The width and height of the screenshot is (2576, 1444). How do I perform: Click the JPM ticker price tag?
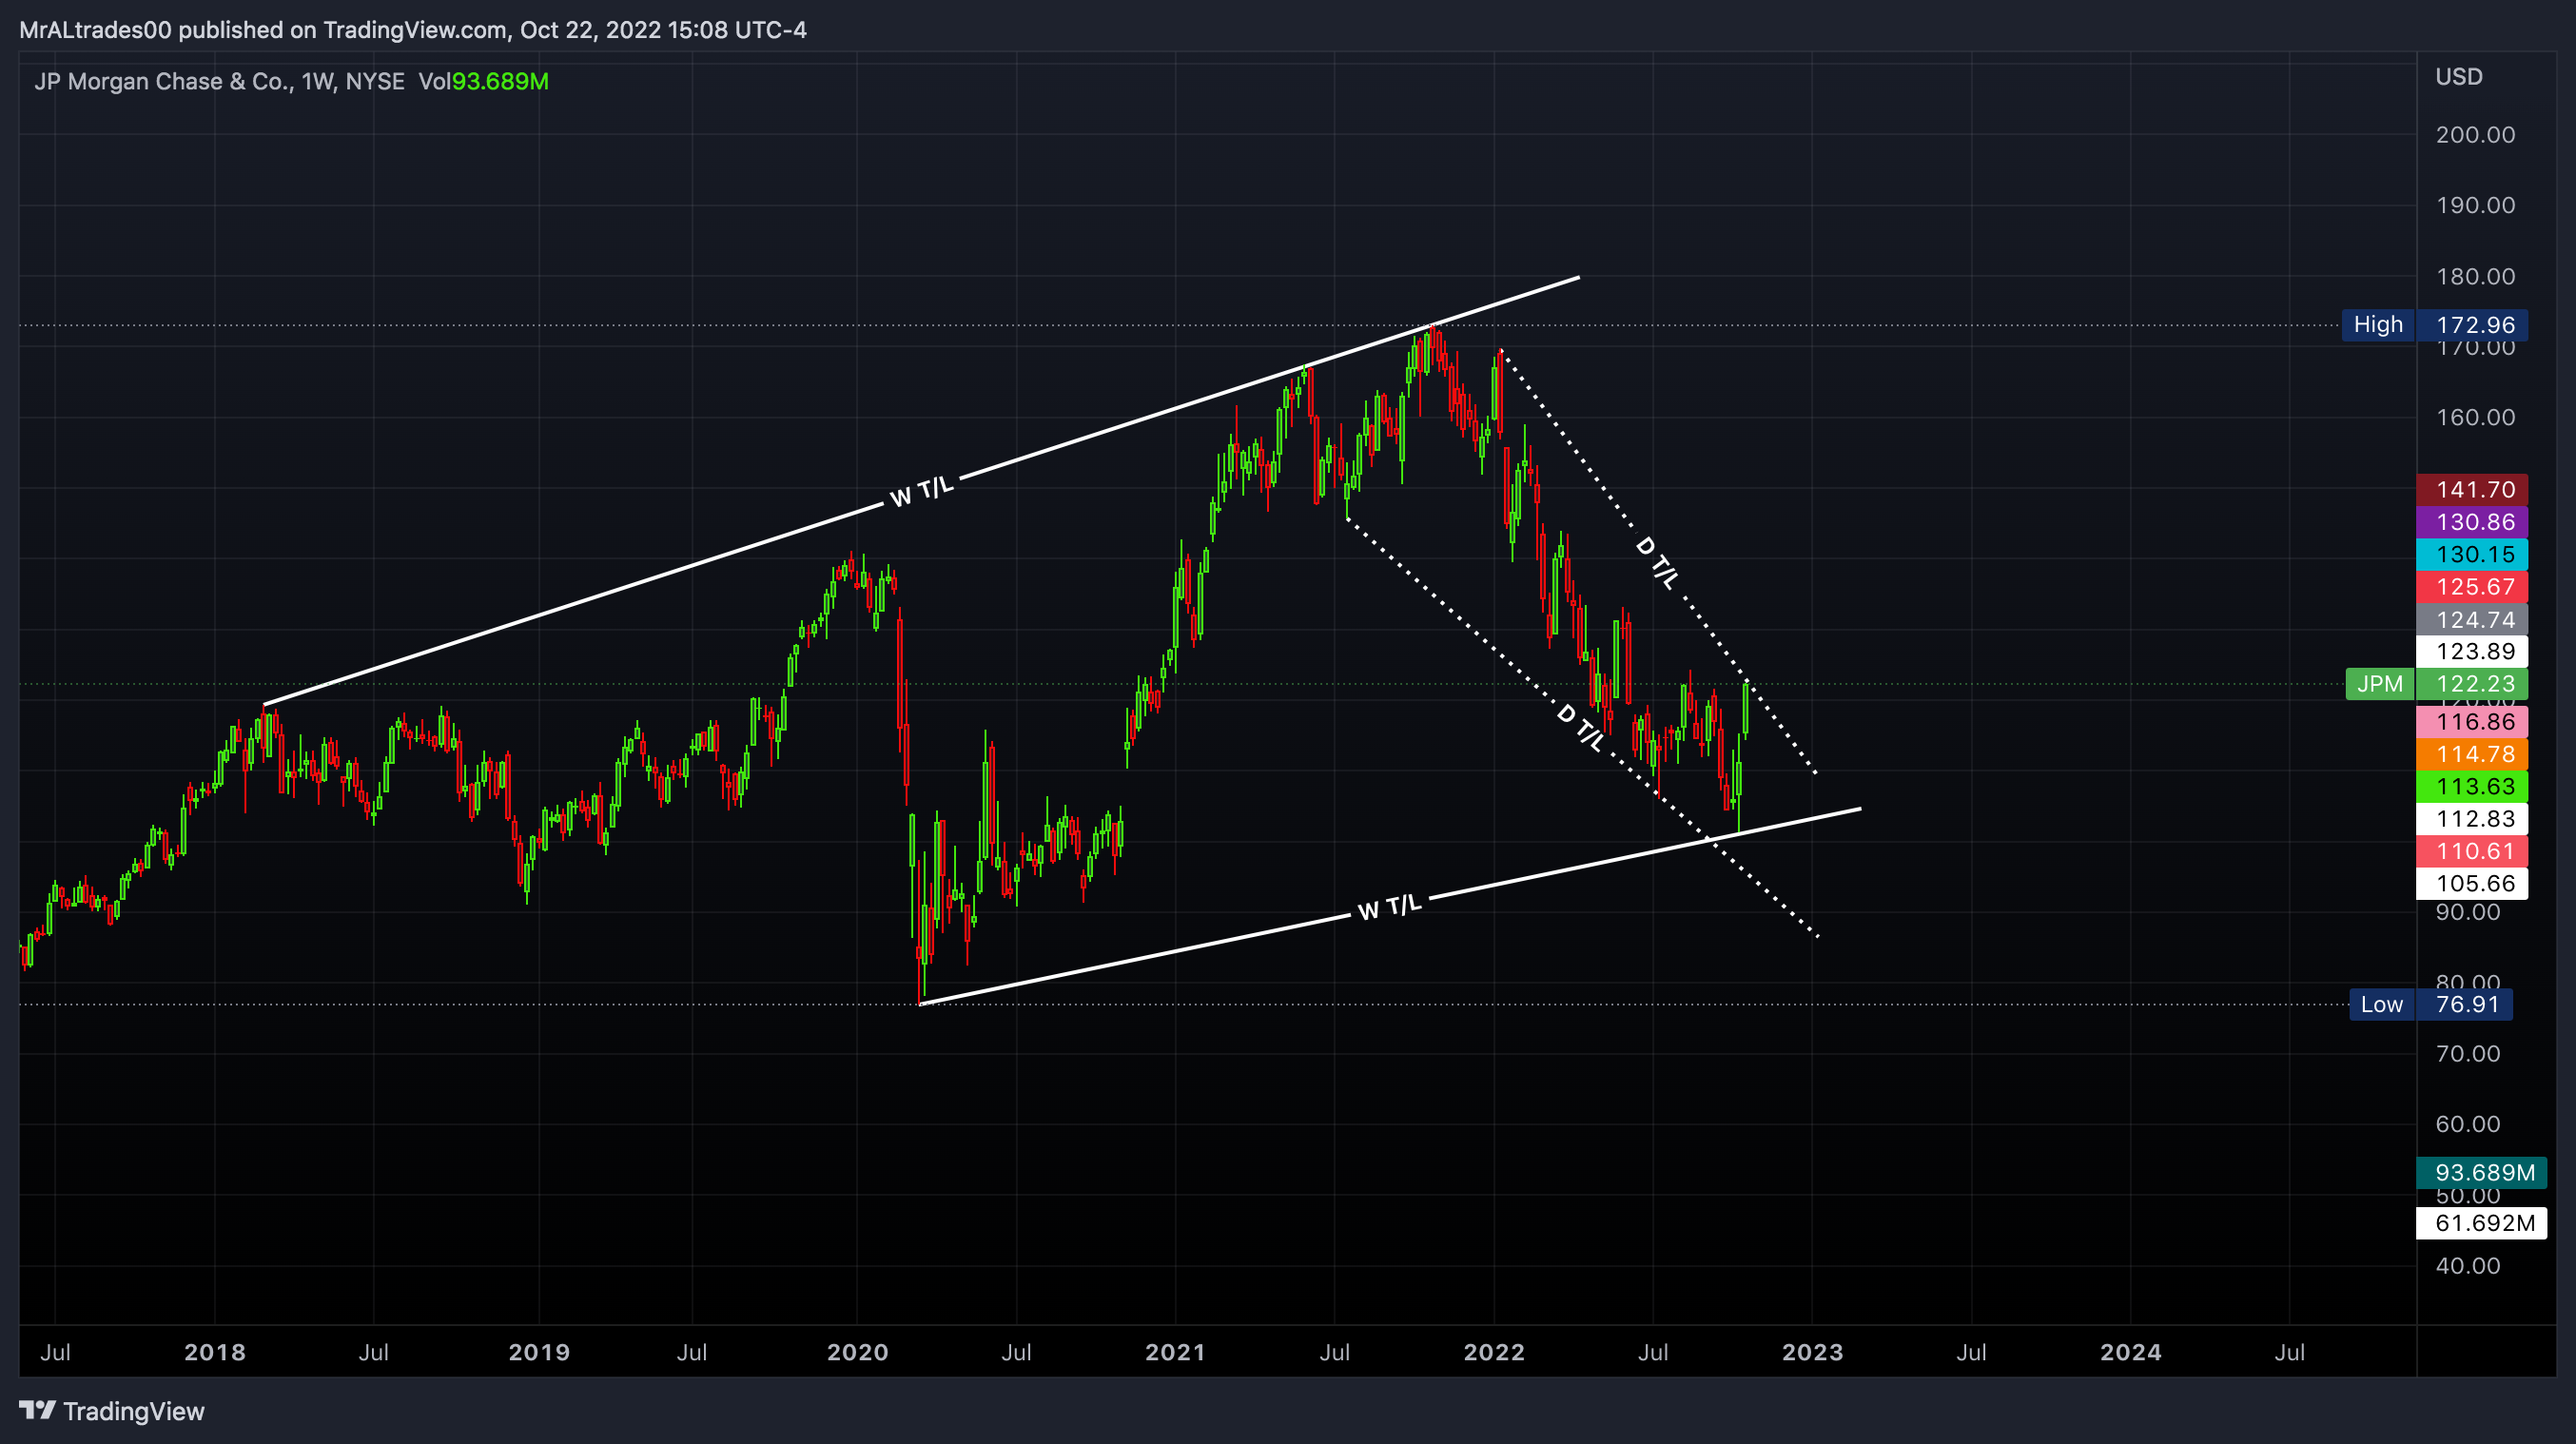(2380, 684)
